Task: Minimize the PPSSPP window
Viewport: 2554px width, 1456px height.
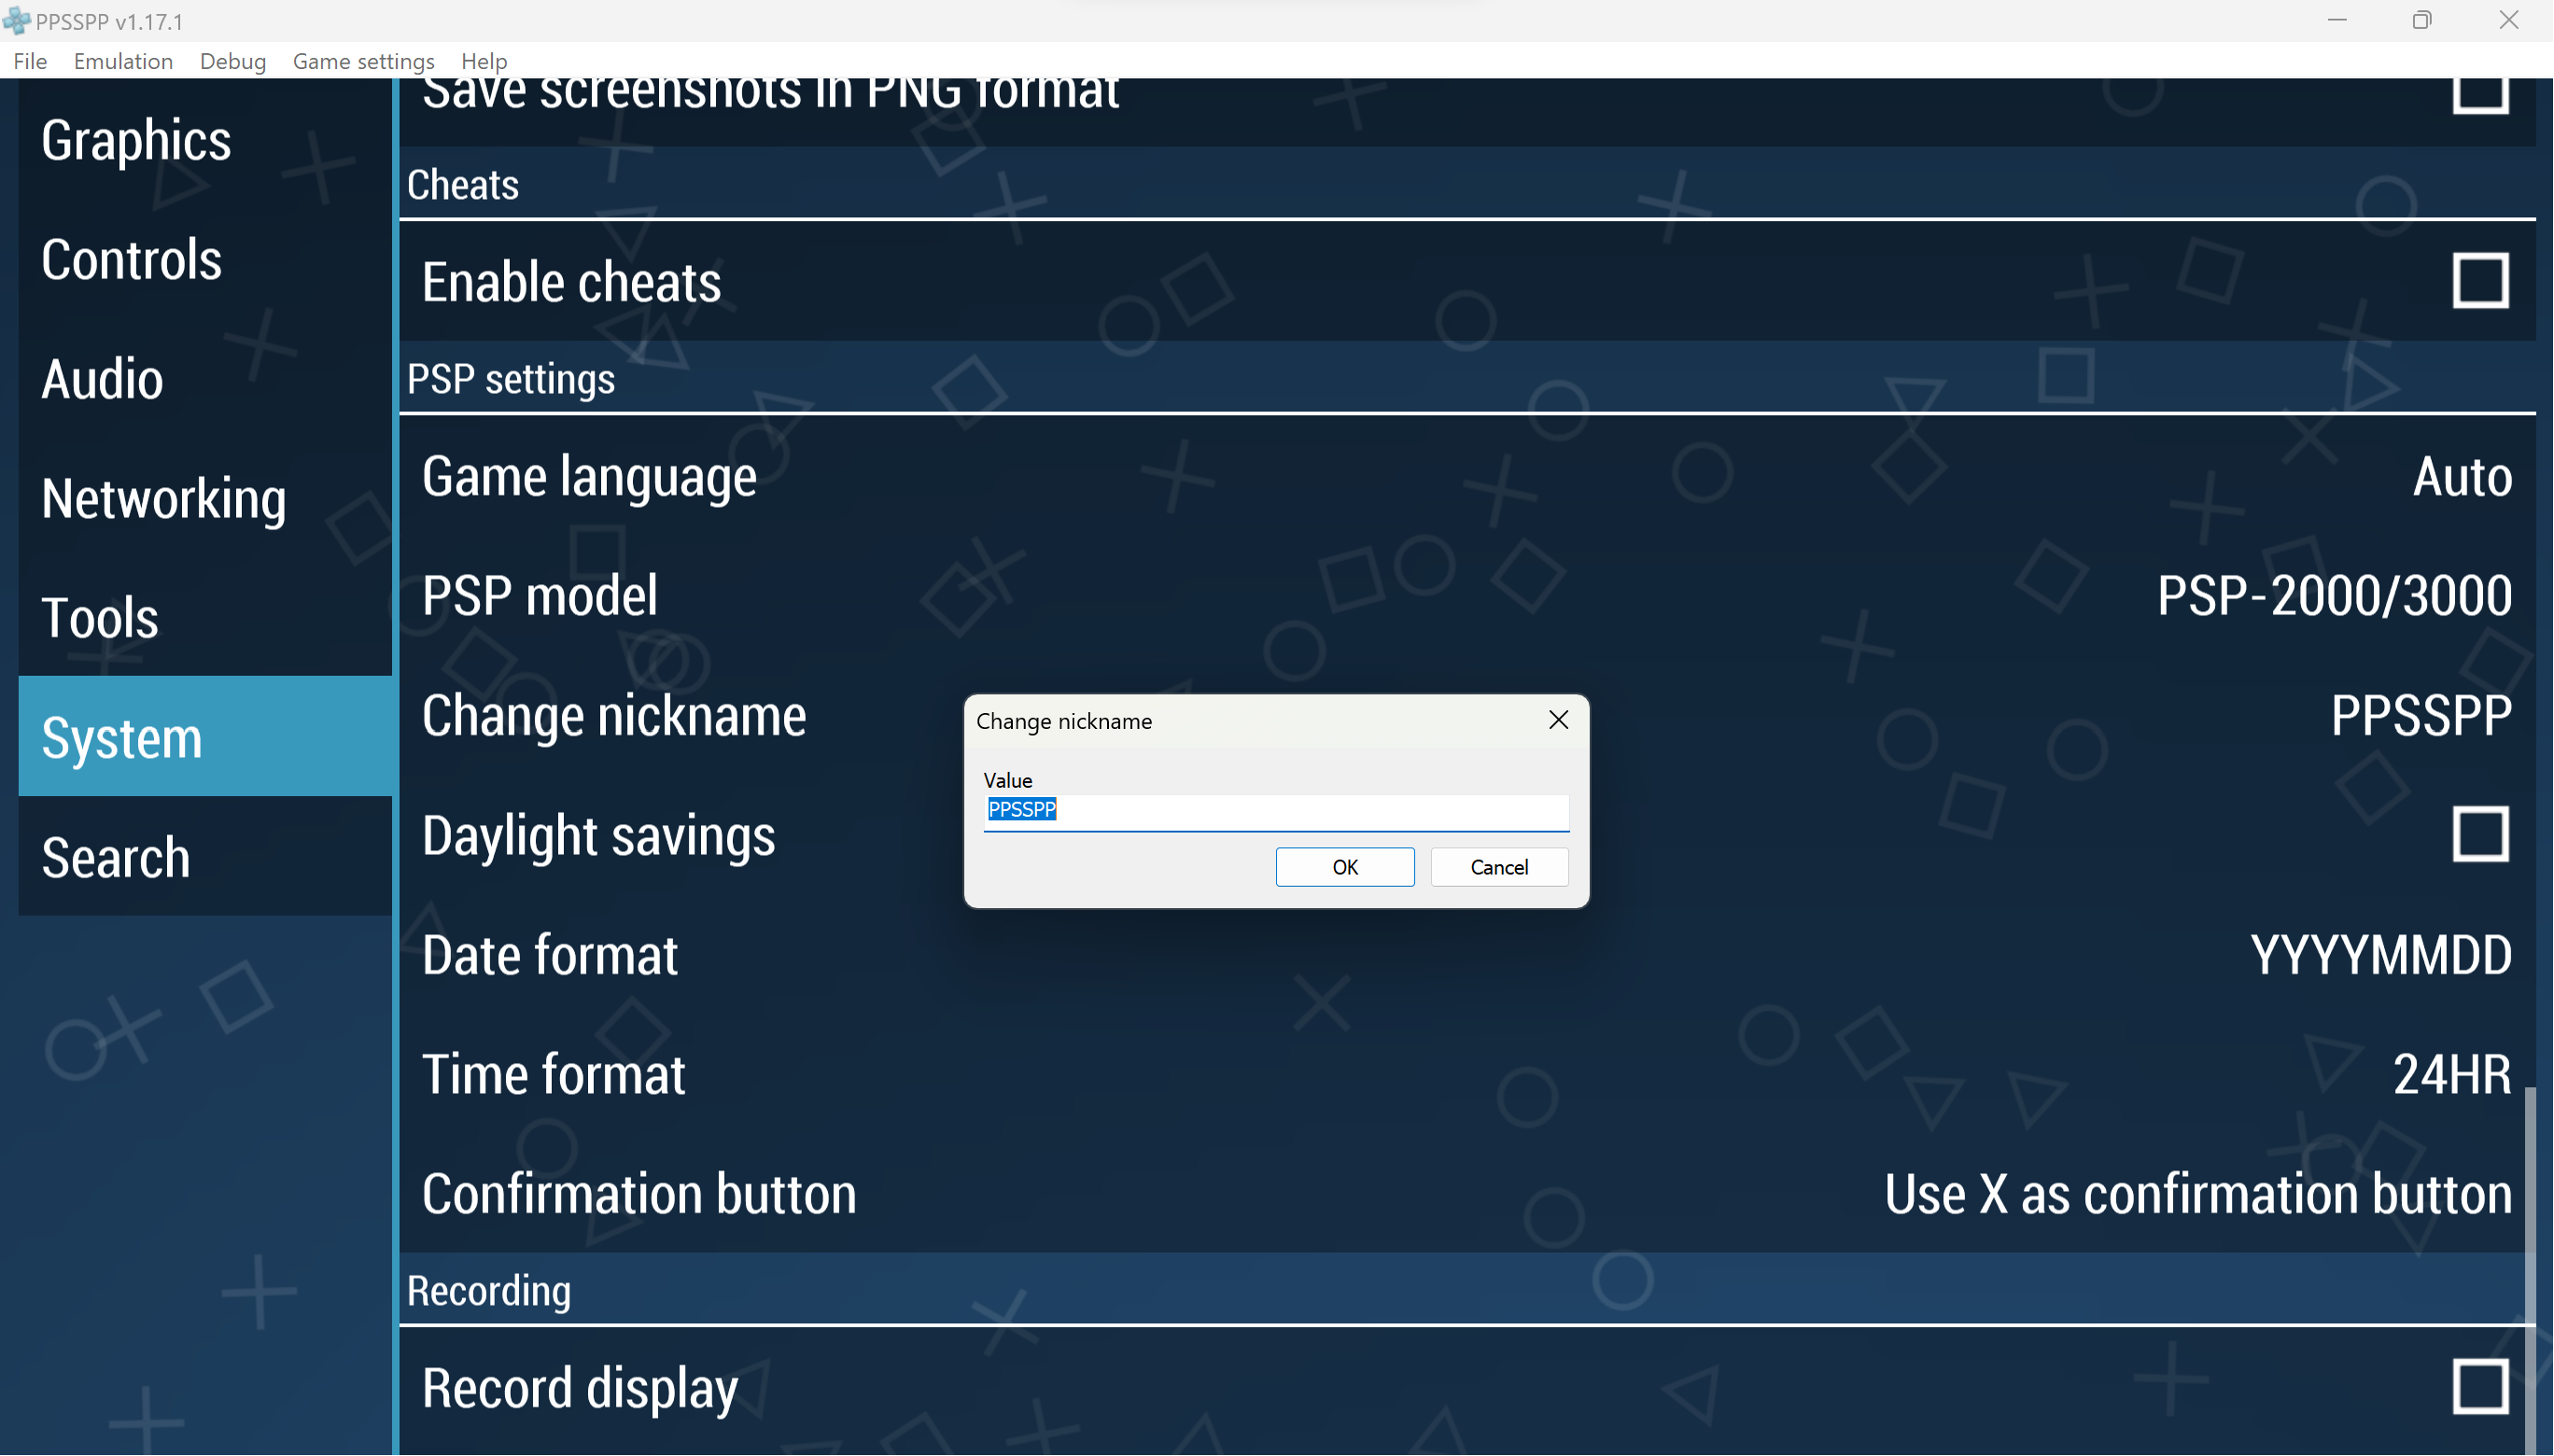Action: pyautogui.click(x=2337, y=20)
